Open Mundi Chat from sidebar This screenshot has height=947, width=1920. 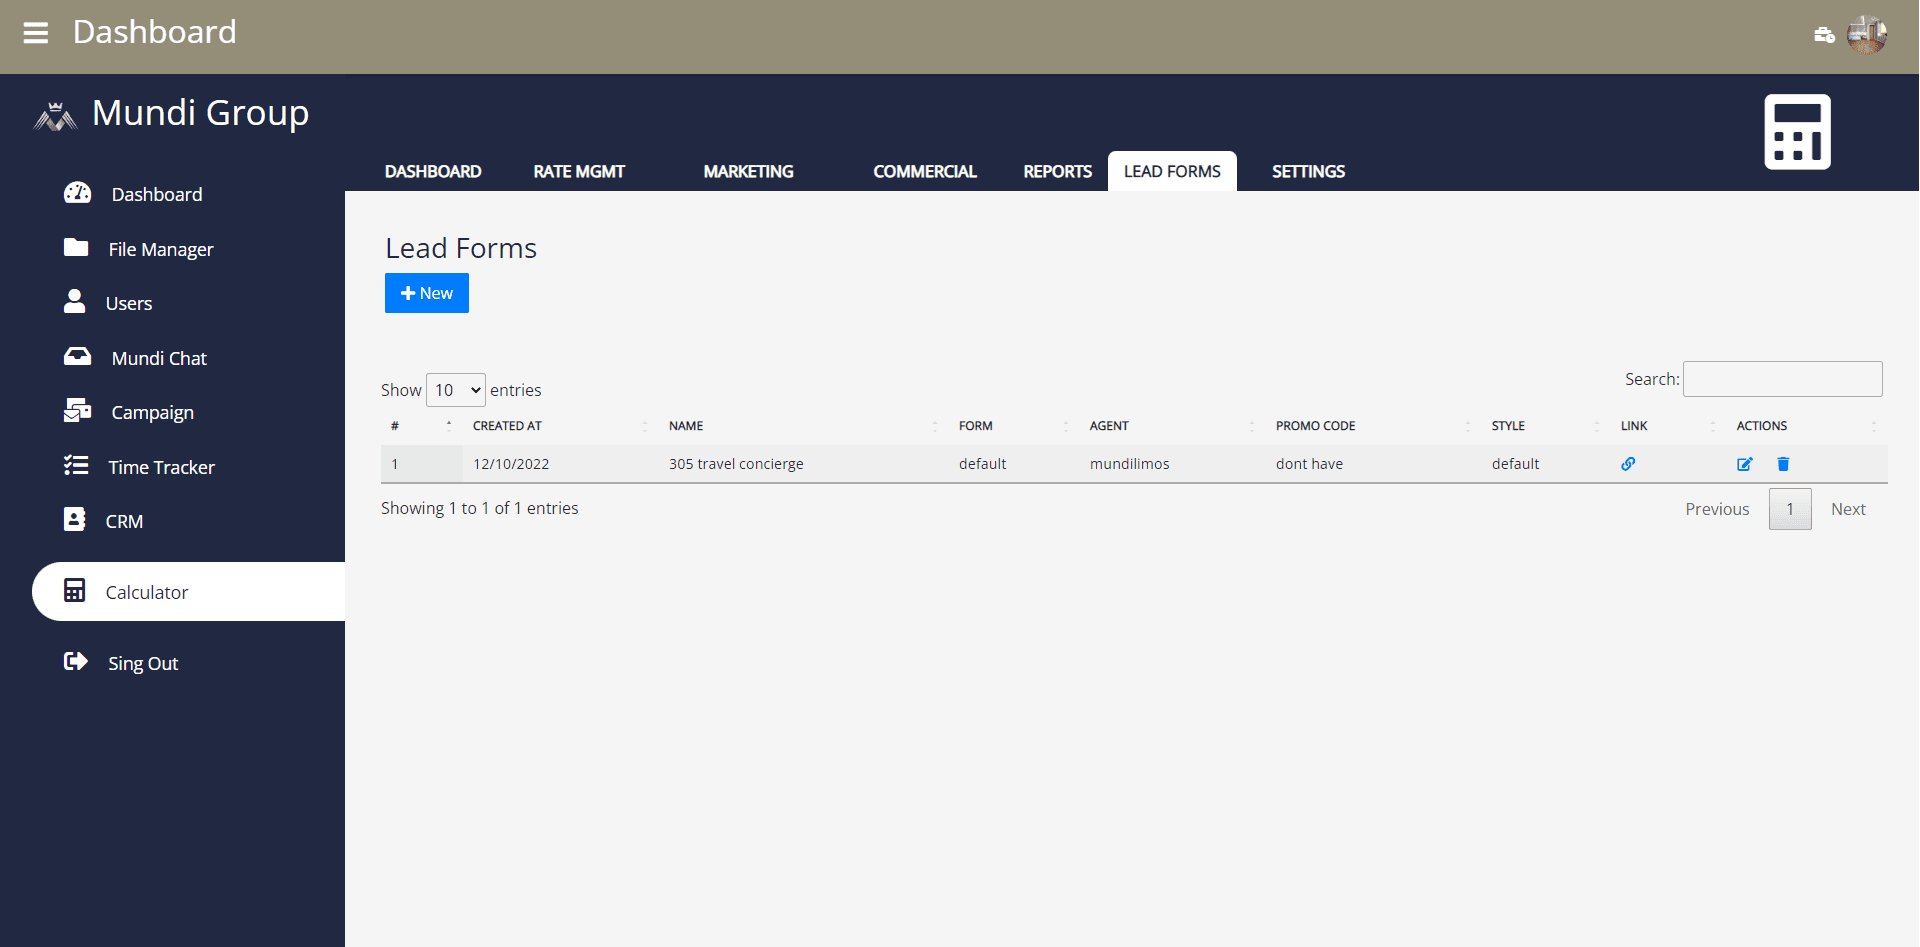(x=159, y=358)
